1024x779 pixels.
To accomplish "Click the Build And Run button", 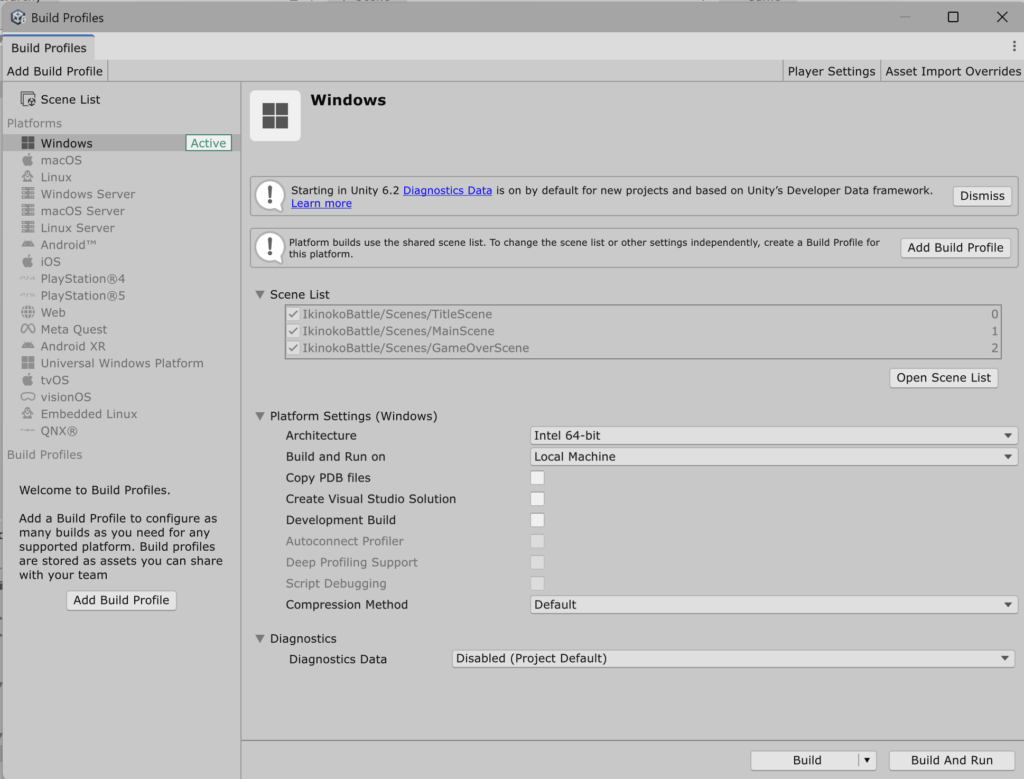I will [x=952, y=760].
